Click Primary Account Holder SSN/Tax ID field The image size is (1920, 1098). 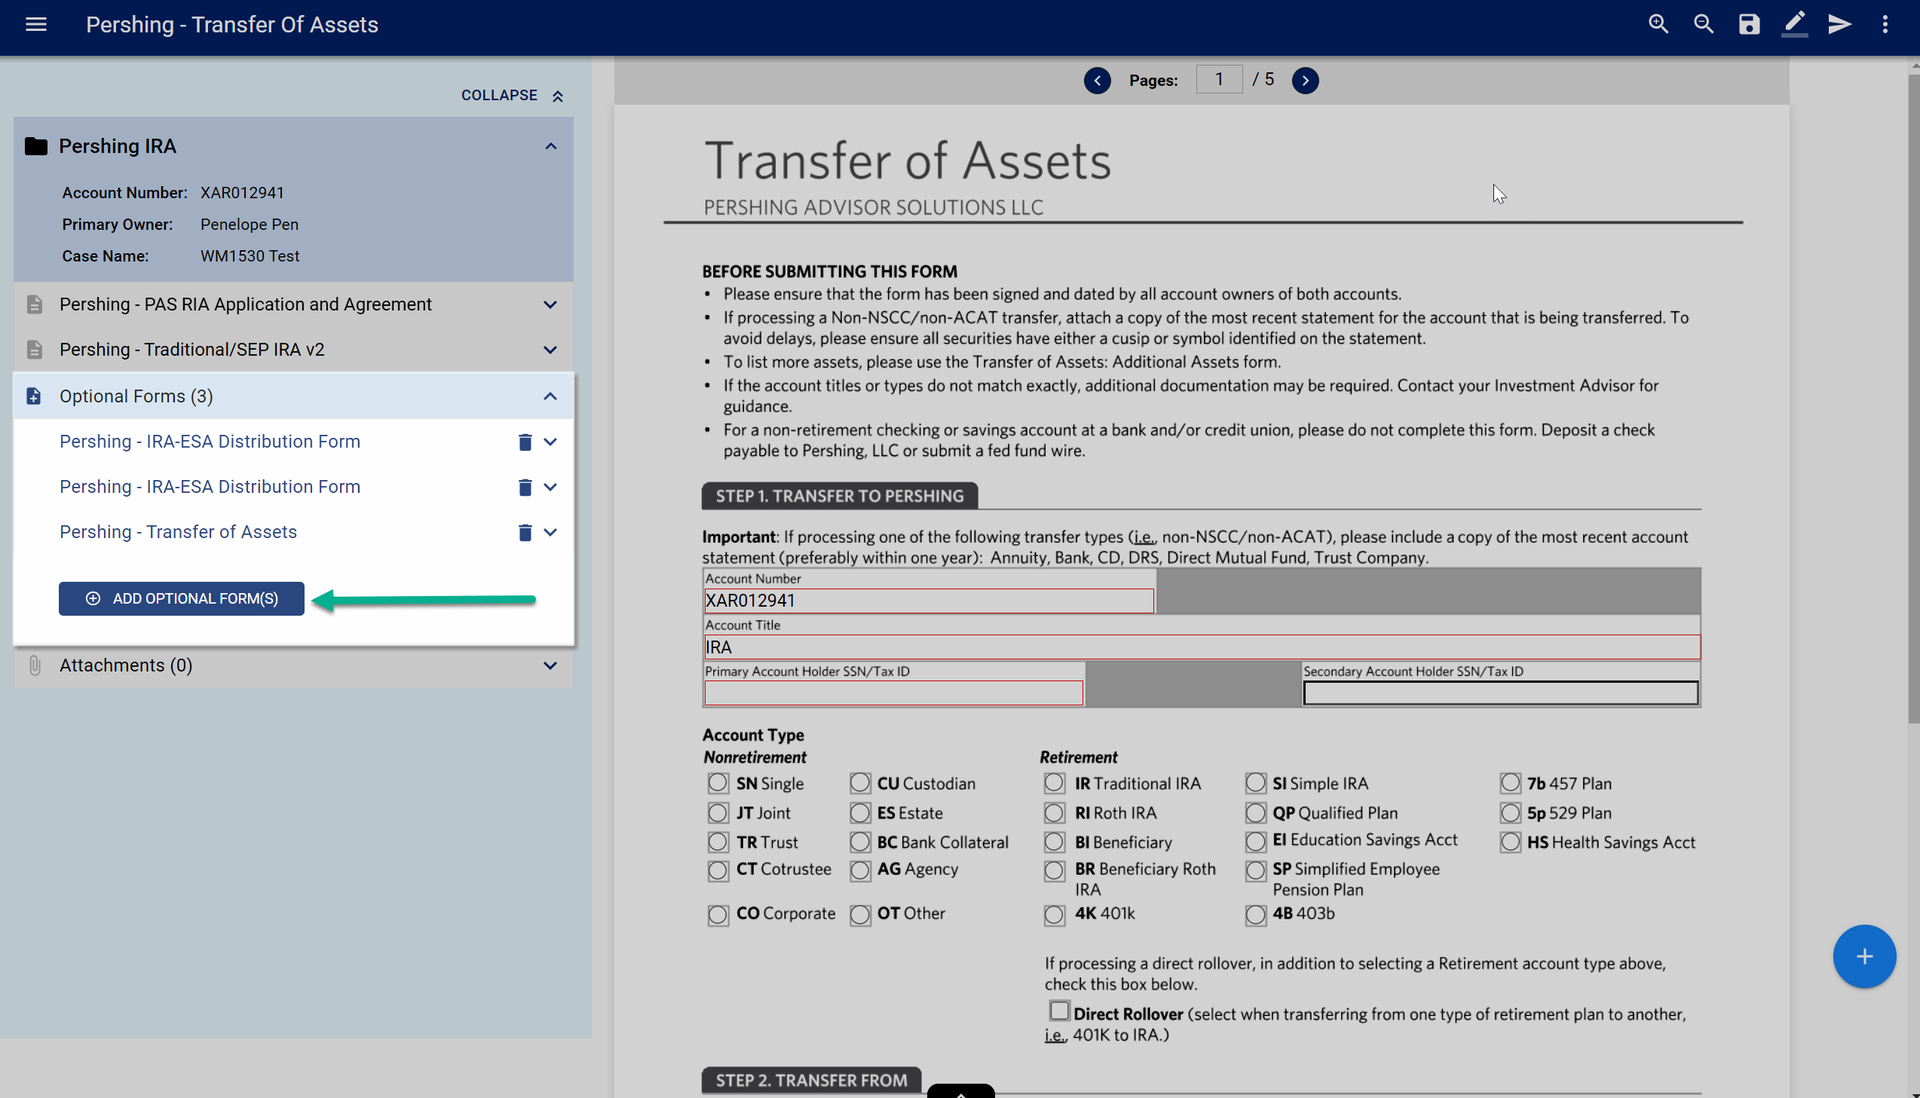pos(893,693)
